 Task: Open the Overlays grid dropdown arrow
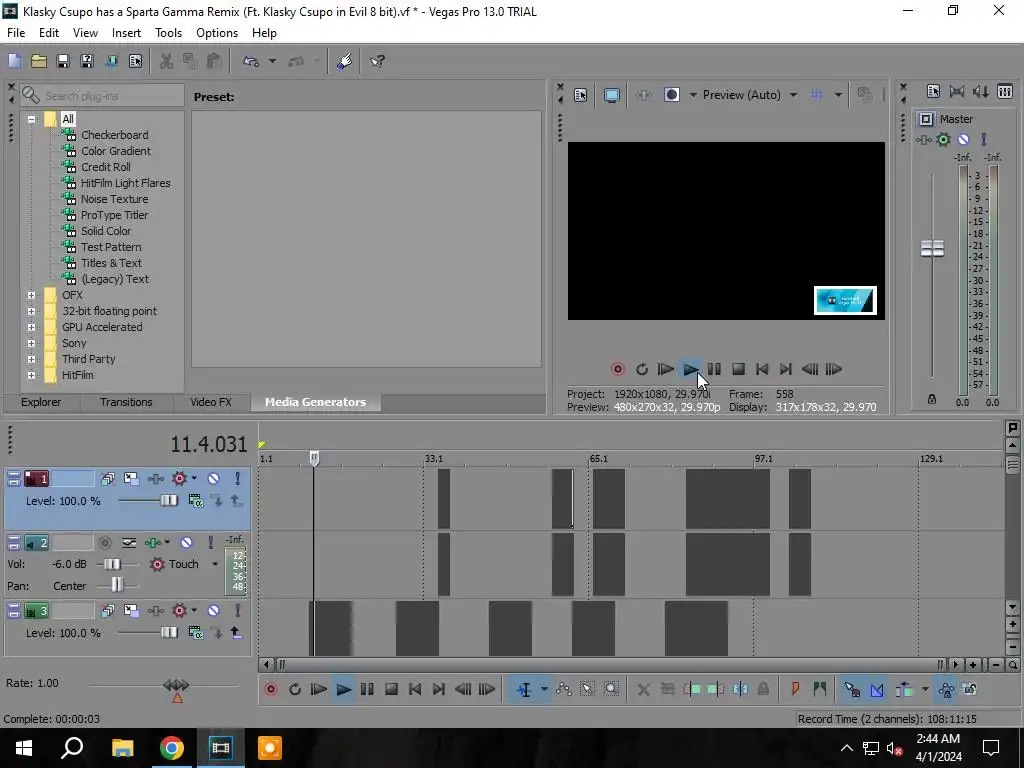(838, 95)
